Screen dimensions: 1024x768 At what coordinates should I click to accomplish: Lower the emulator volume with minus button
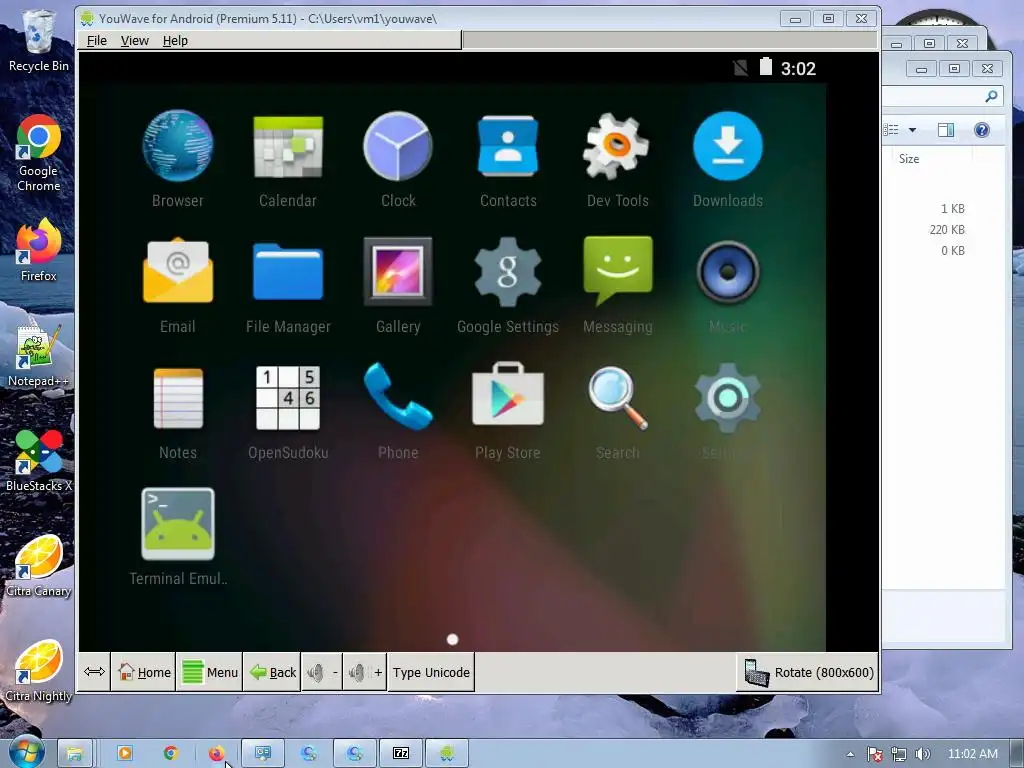tap(322, 672)
